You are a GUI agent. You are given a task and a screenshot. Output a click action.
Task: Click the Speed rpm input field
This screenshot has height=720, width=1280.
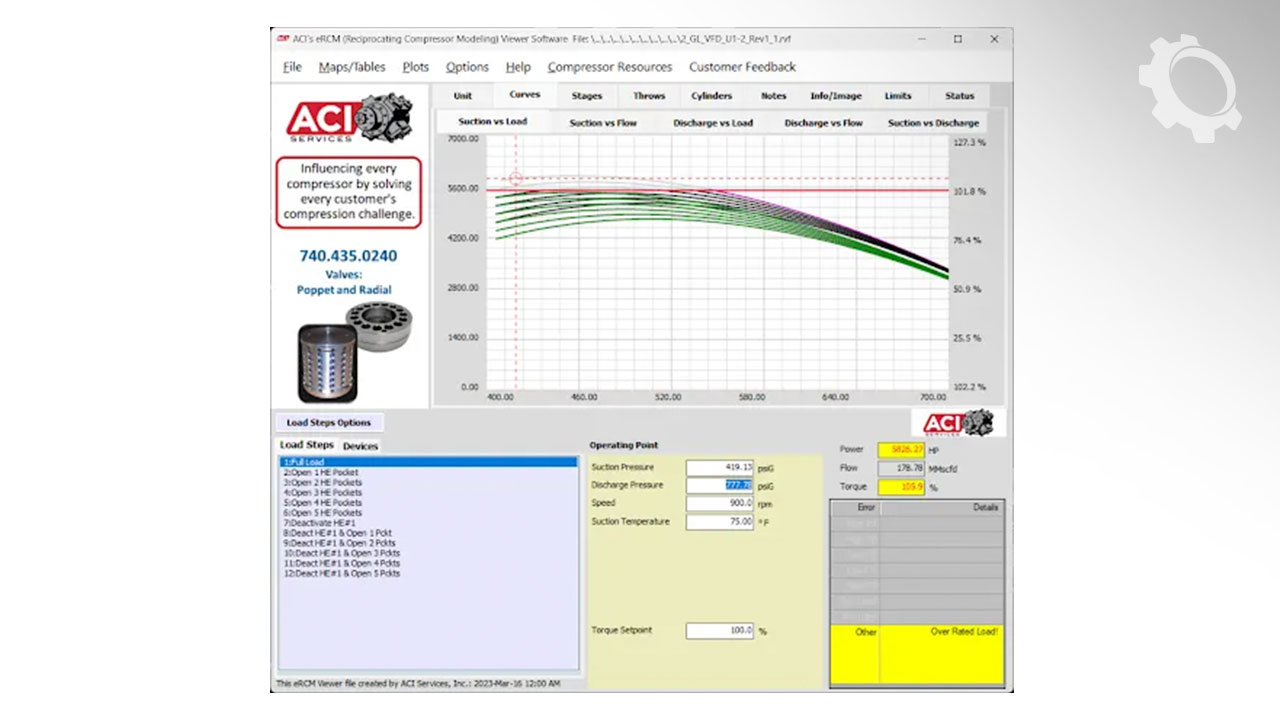click(x=719, y=503)
